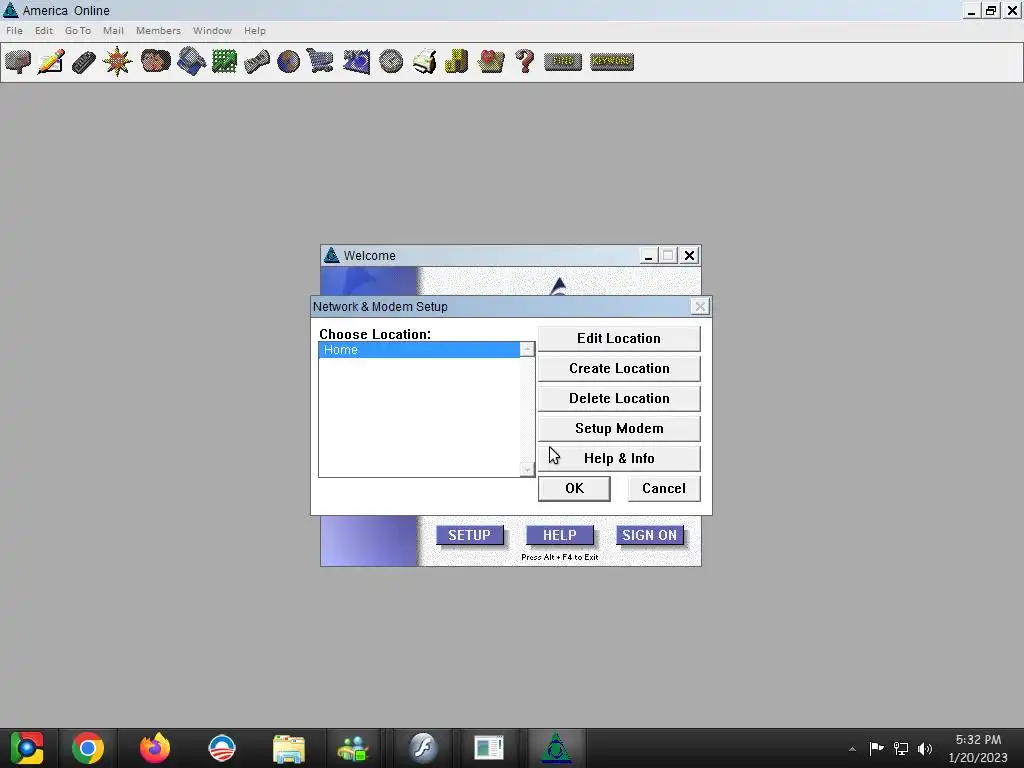Open People Connection faces icon
The height and width of the screenshot is (768, 1024).
click(155, 62)
